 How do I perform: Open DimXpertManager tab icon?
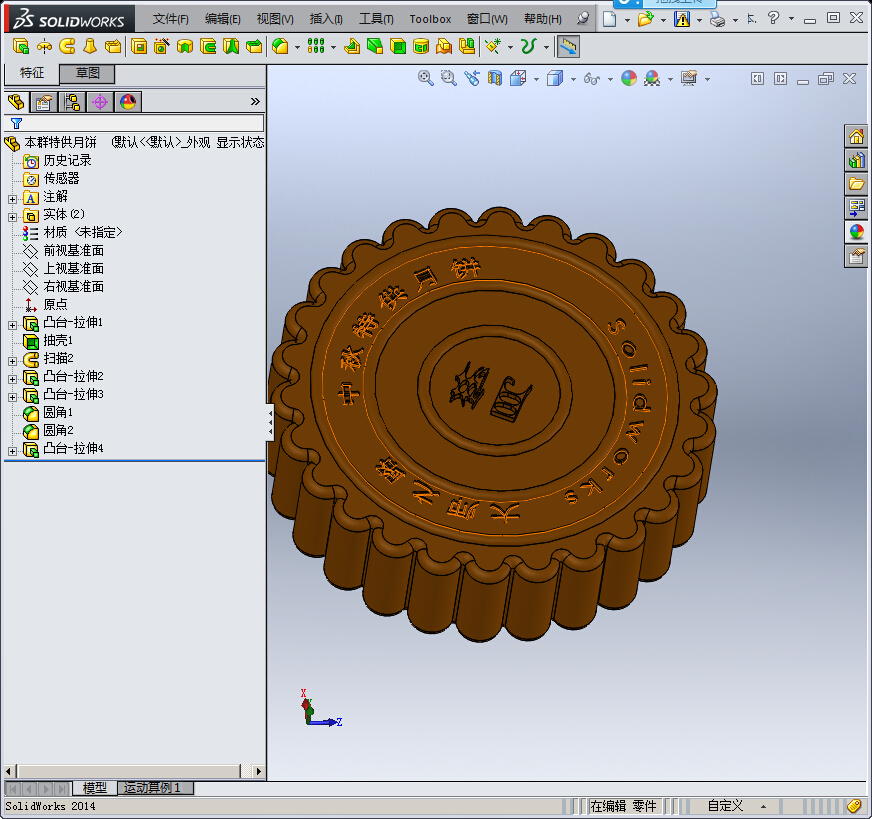pyautogui.click(x=100, y=102)
